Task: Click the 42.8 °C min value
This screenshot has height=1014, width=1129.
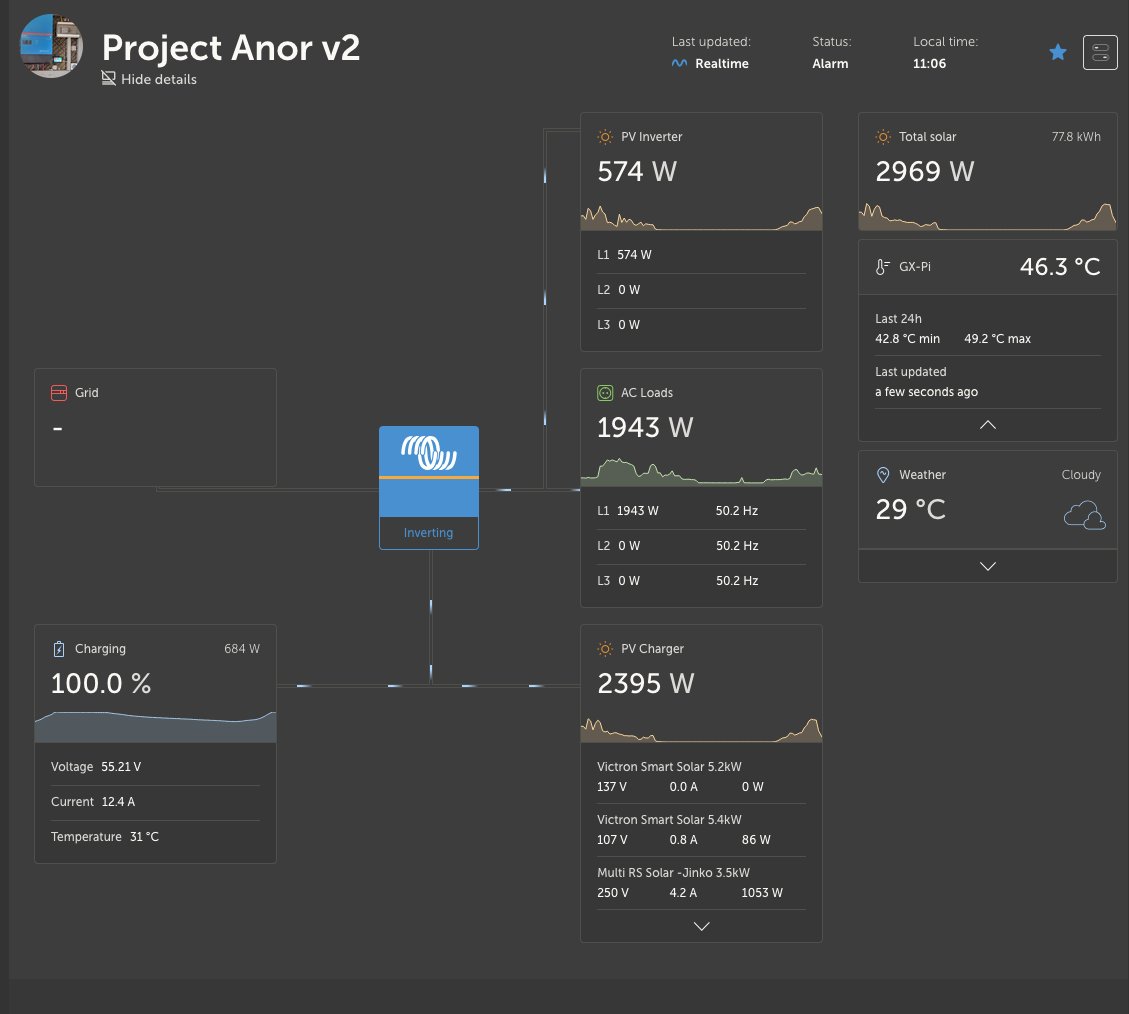Action: coord(907,339)
